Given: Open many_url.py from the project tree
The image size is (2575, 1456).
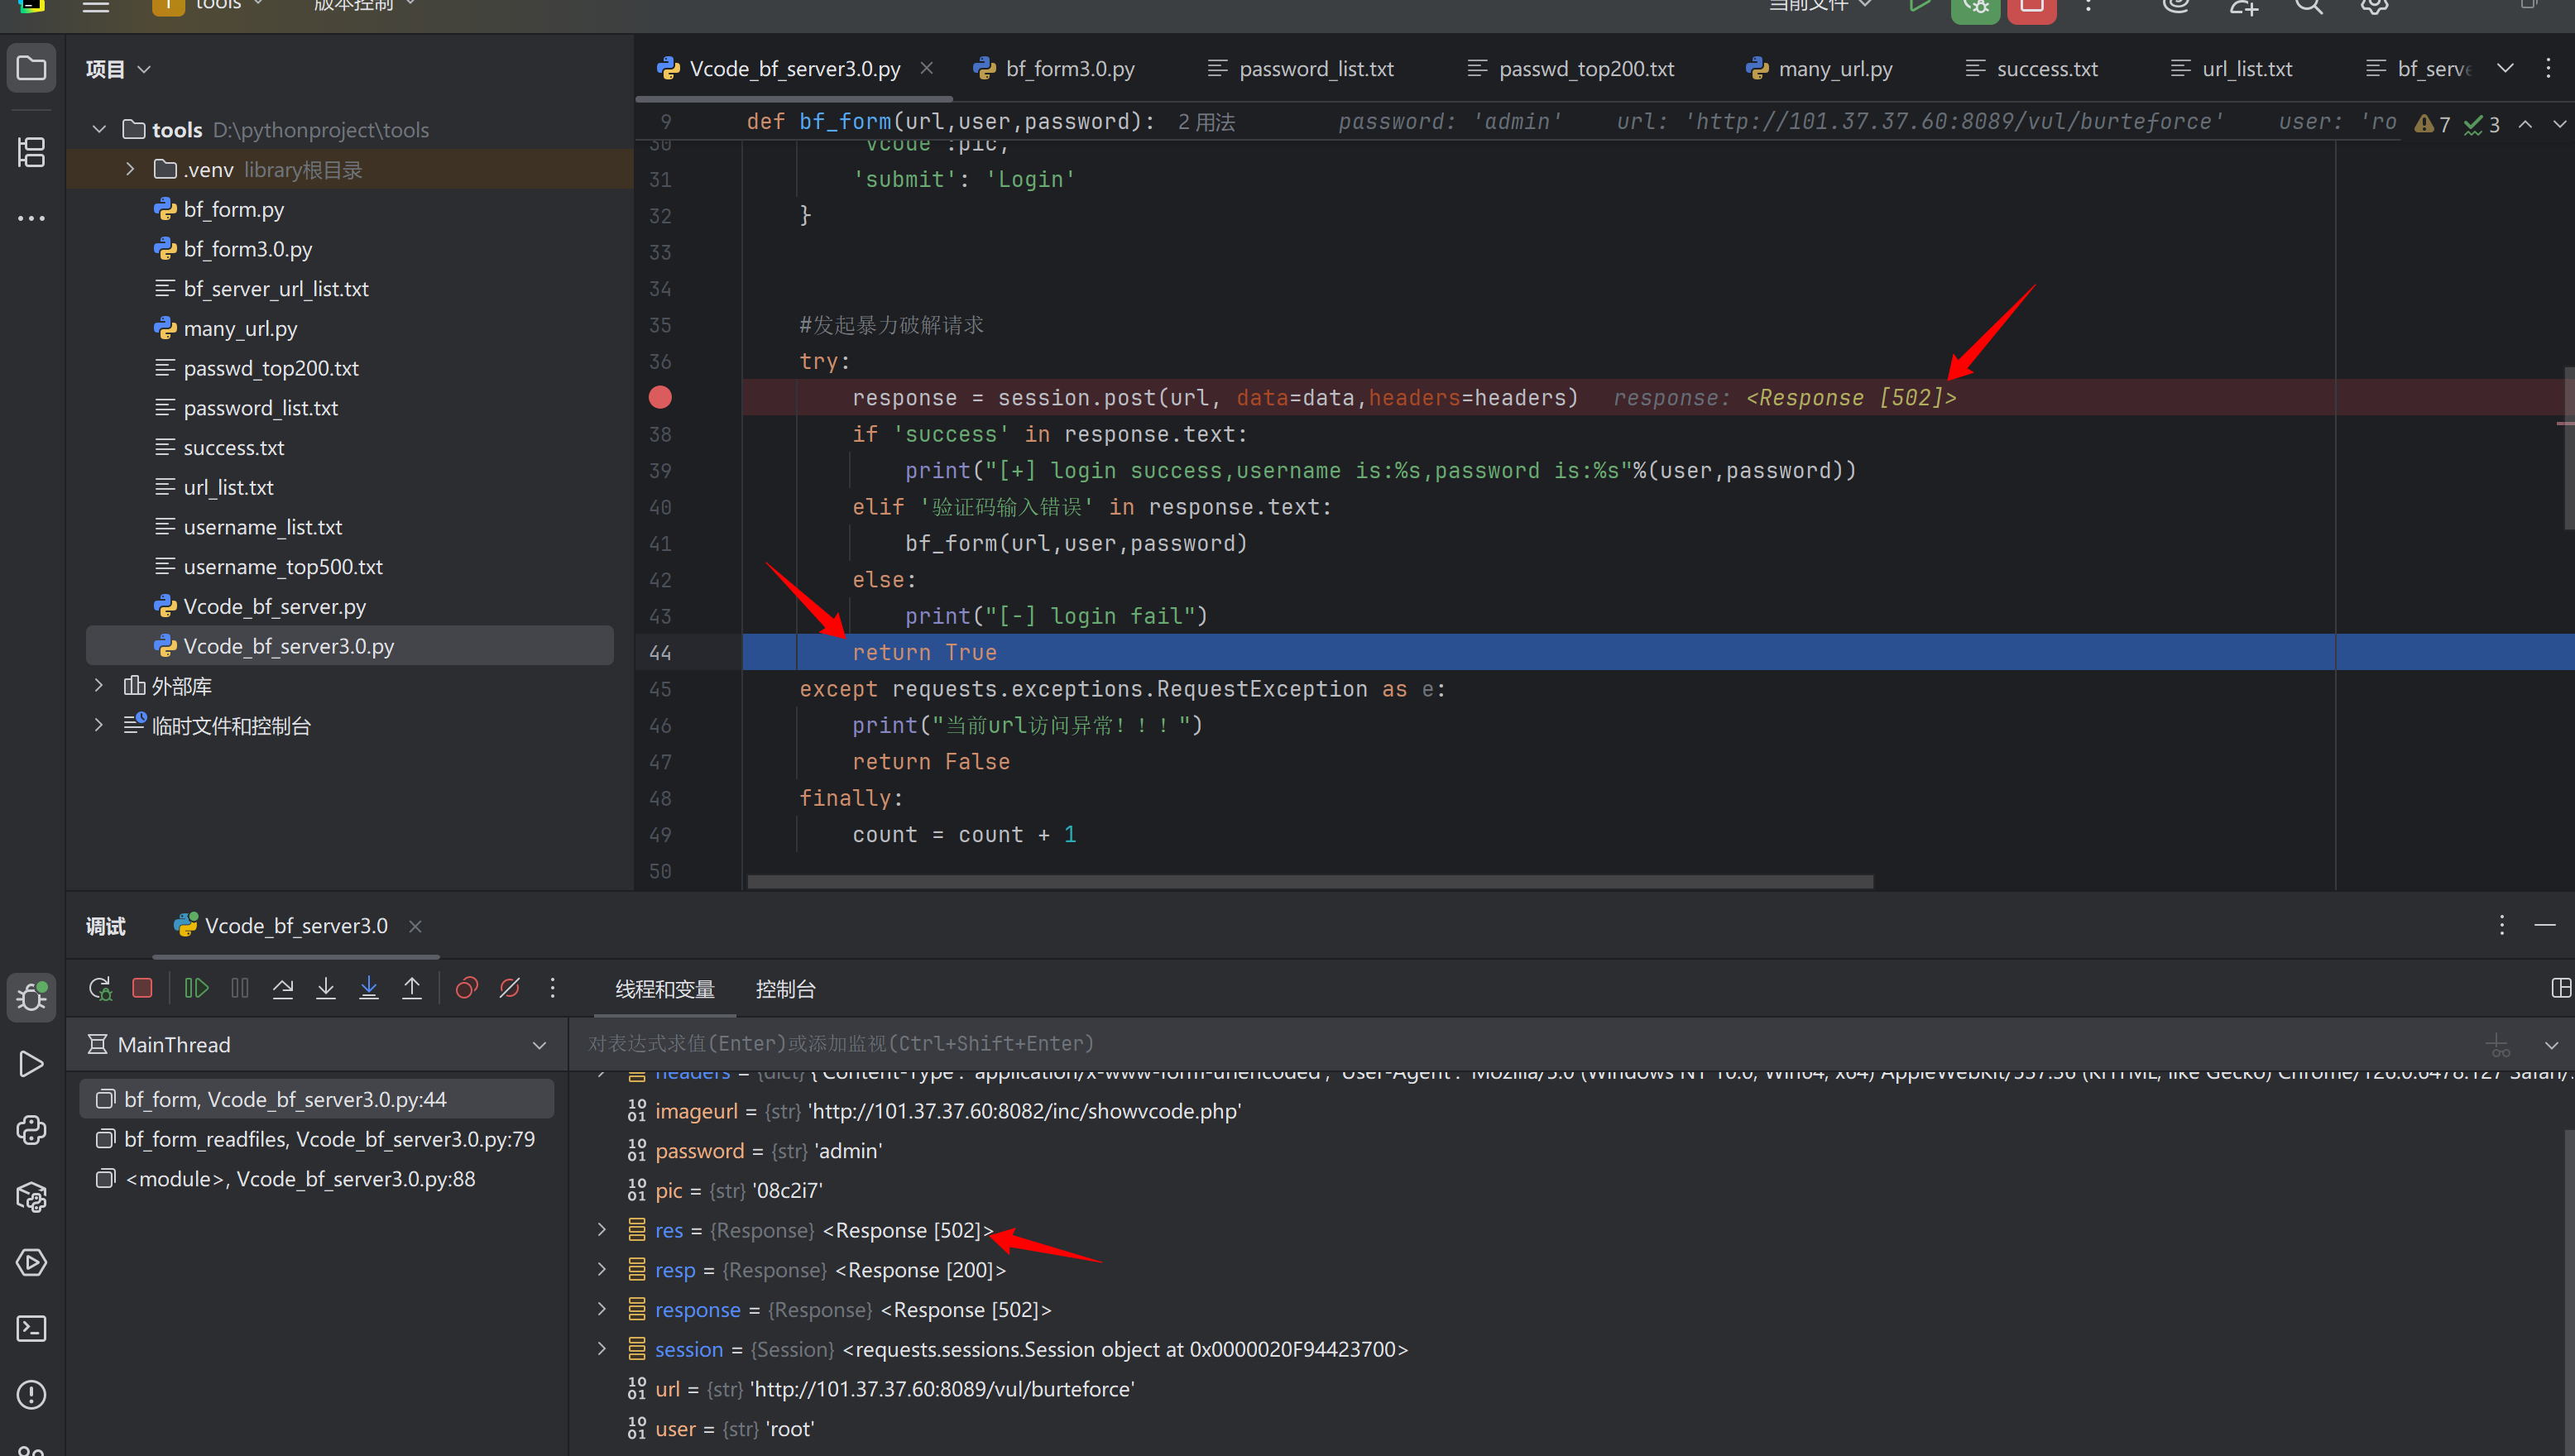Looking at the screenshot, I should pos(240,329).
